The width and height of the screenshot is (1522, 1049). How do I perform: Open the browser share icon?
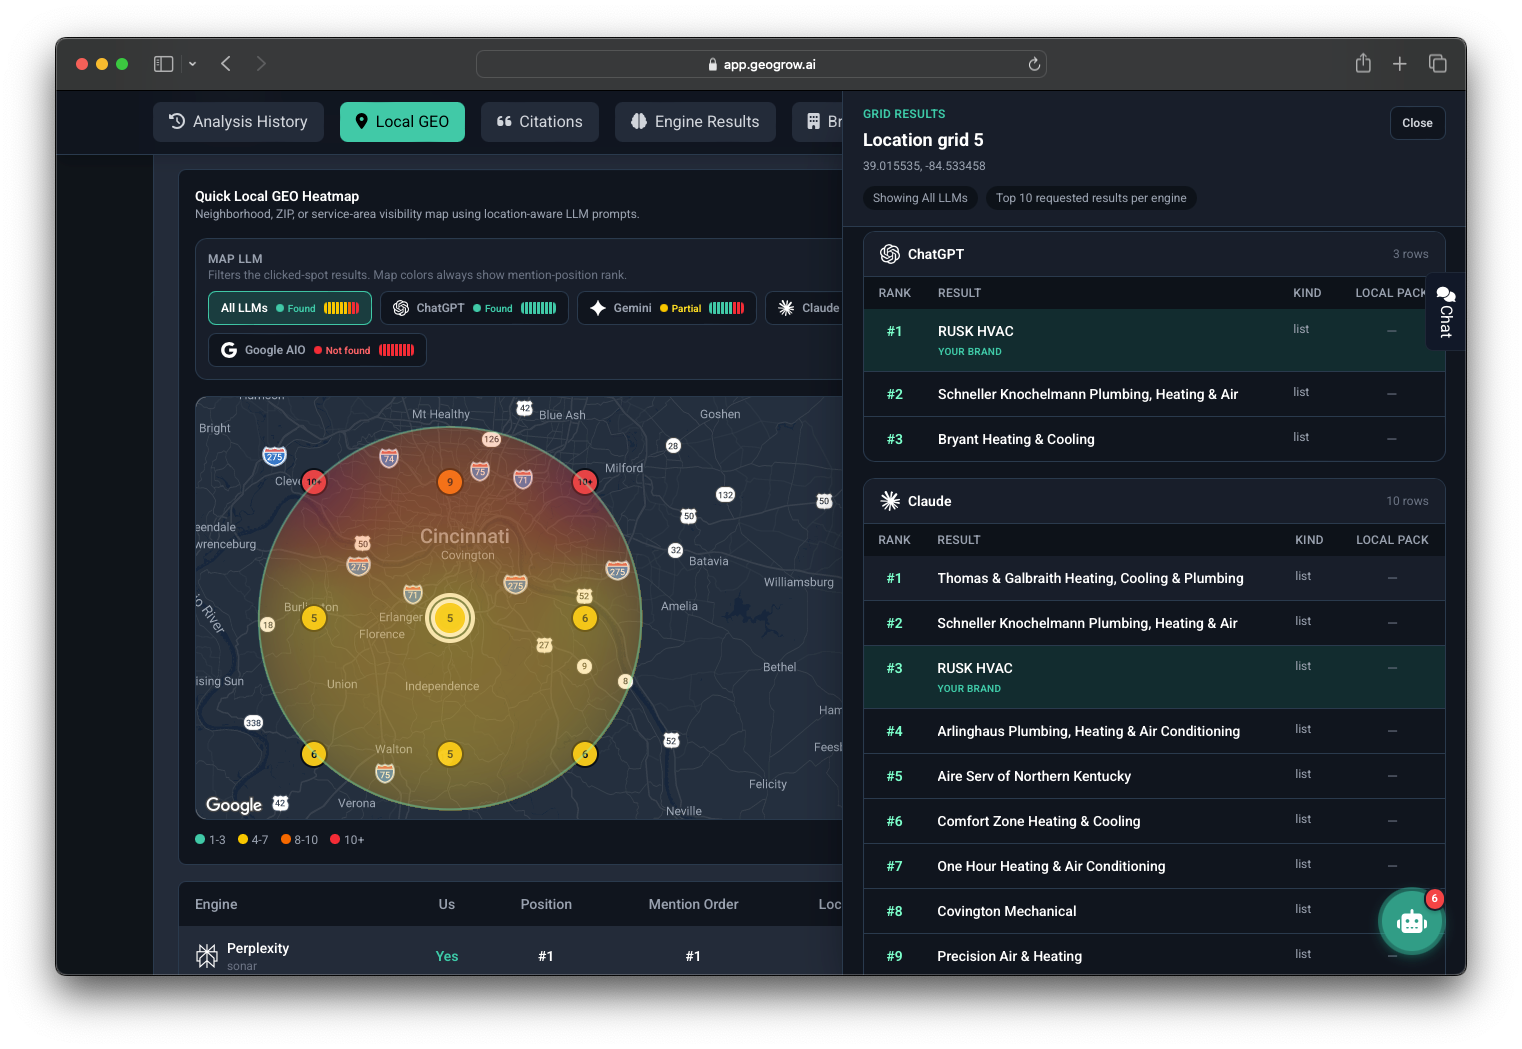point(1363,64)
